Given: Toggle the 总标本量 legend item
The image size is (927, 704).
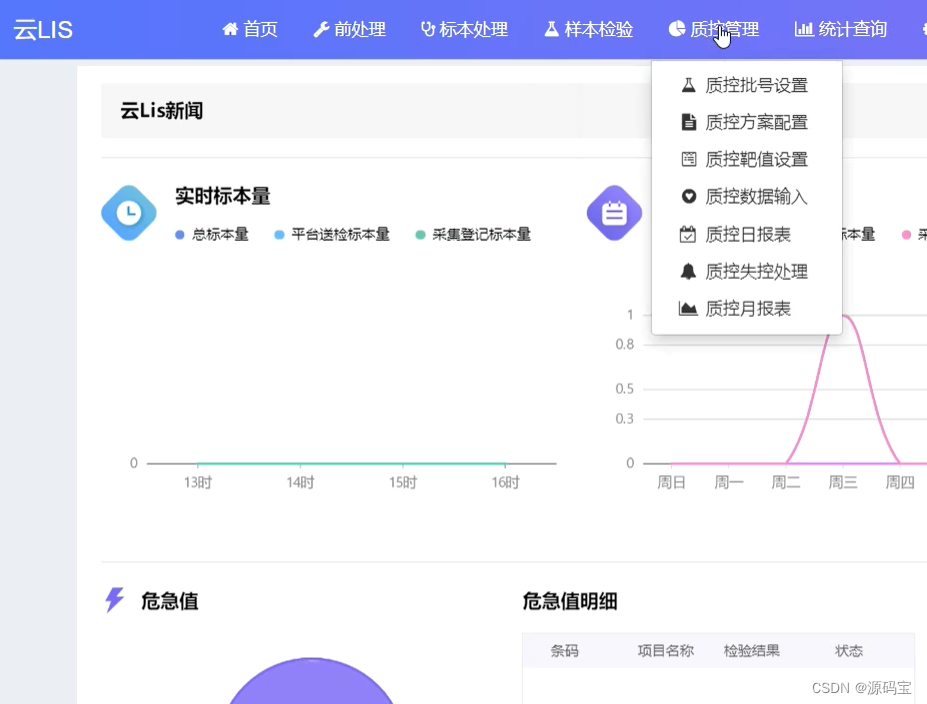Looking at the screenshot, I should (209, 234).
